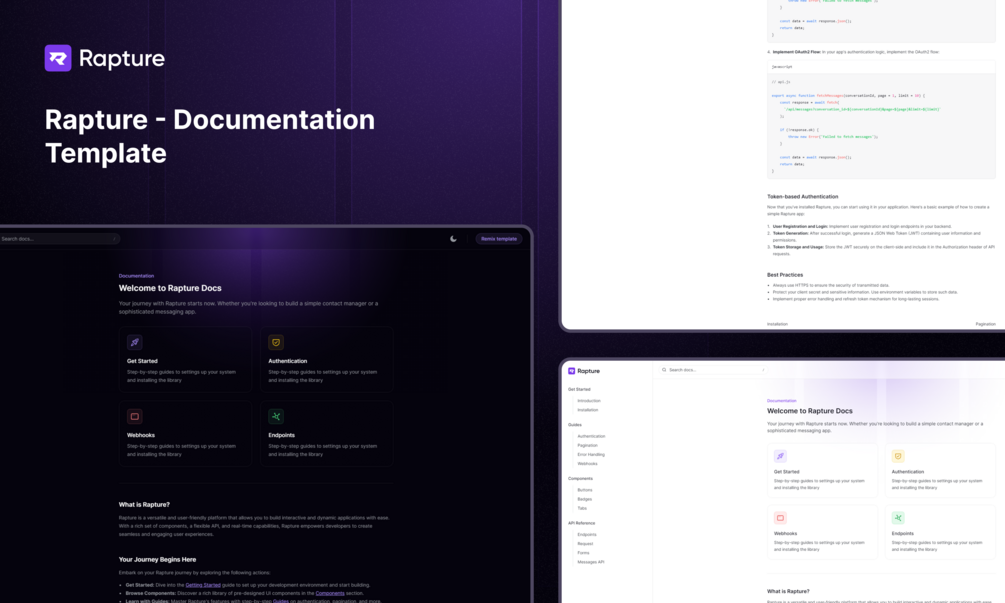Screen dimensions: 1005x603
Task: Open Request in light mockup sidebar
Action: [x=585, y=543]
